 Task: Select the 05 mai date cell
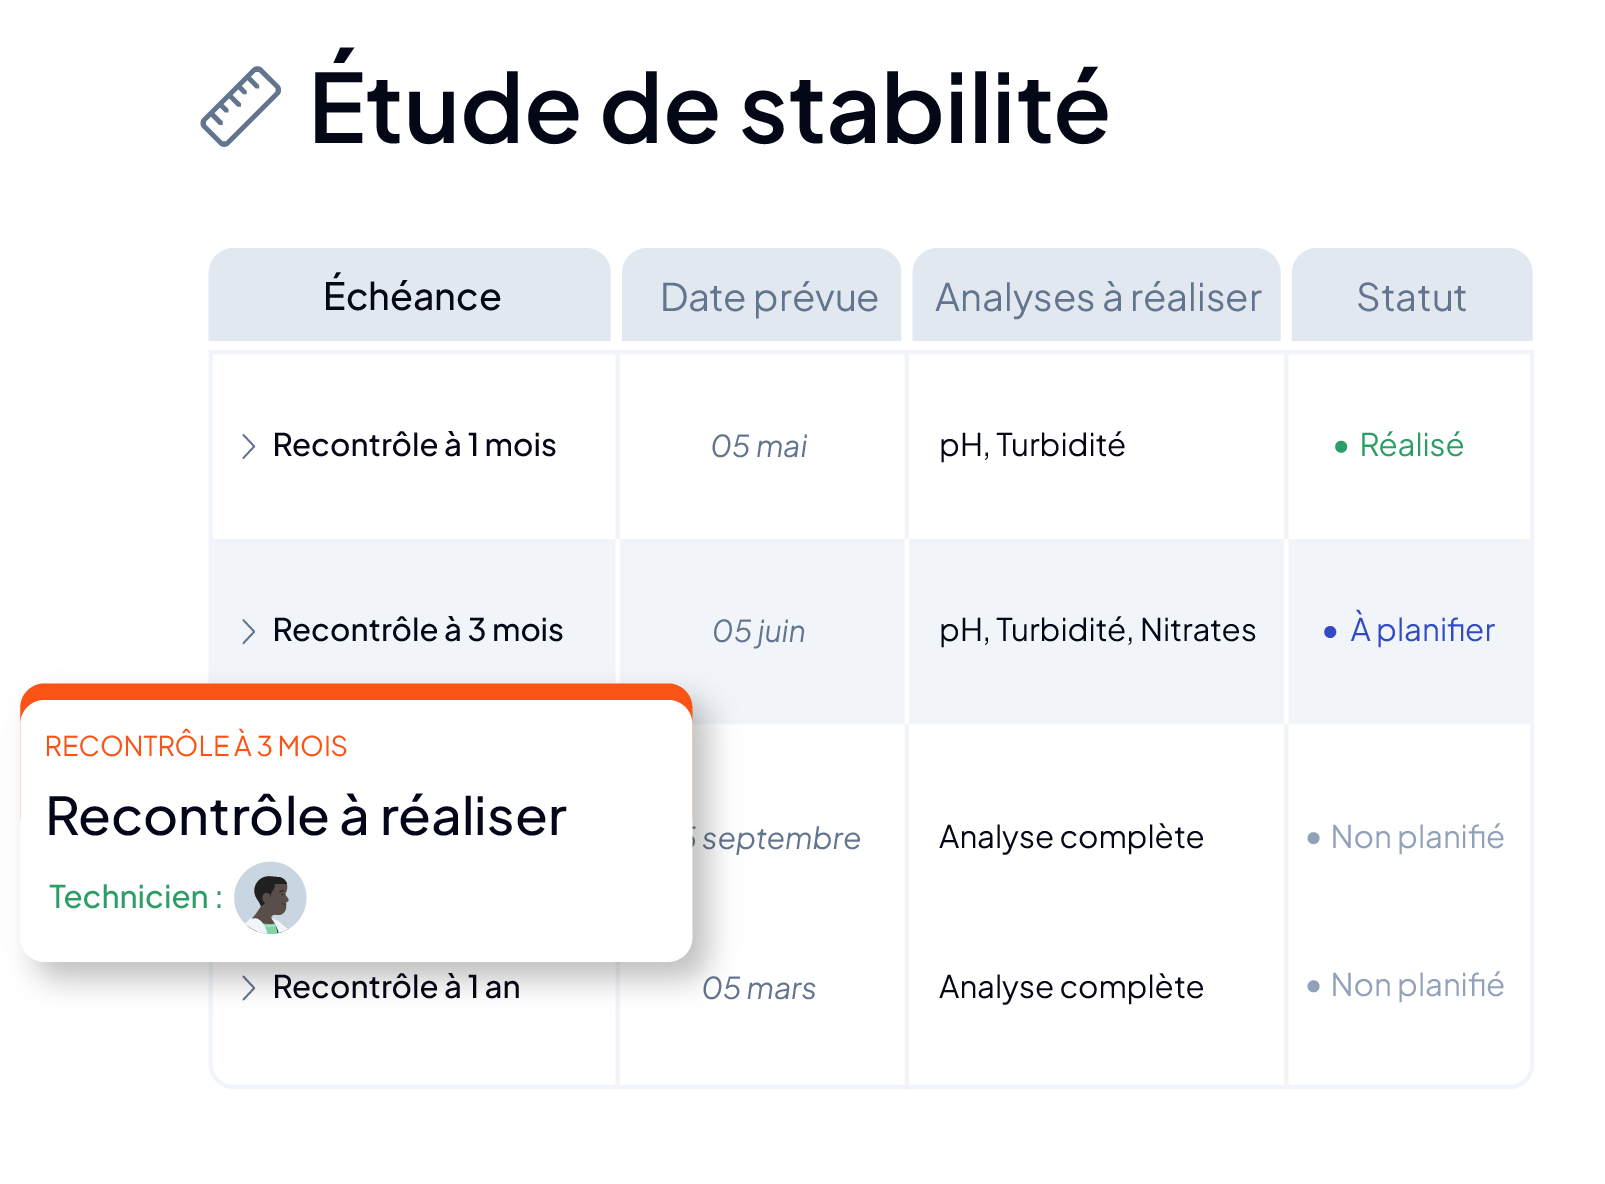click(759, 446)
